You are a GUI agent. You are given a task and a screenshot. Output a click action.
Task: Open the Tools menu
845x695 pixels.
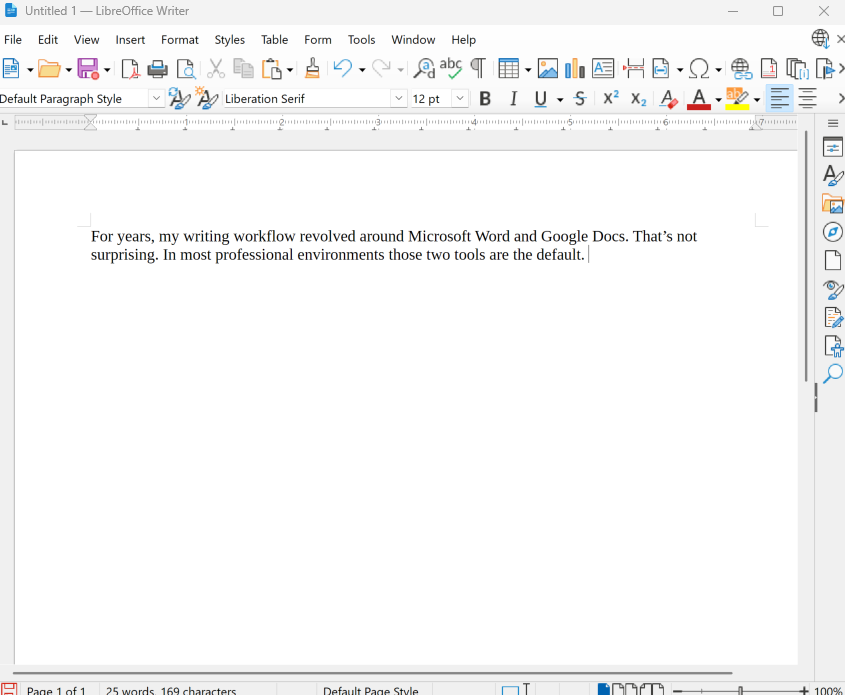coord(361,40)
